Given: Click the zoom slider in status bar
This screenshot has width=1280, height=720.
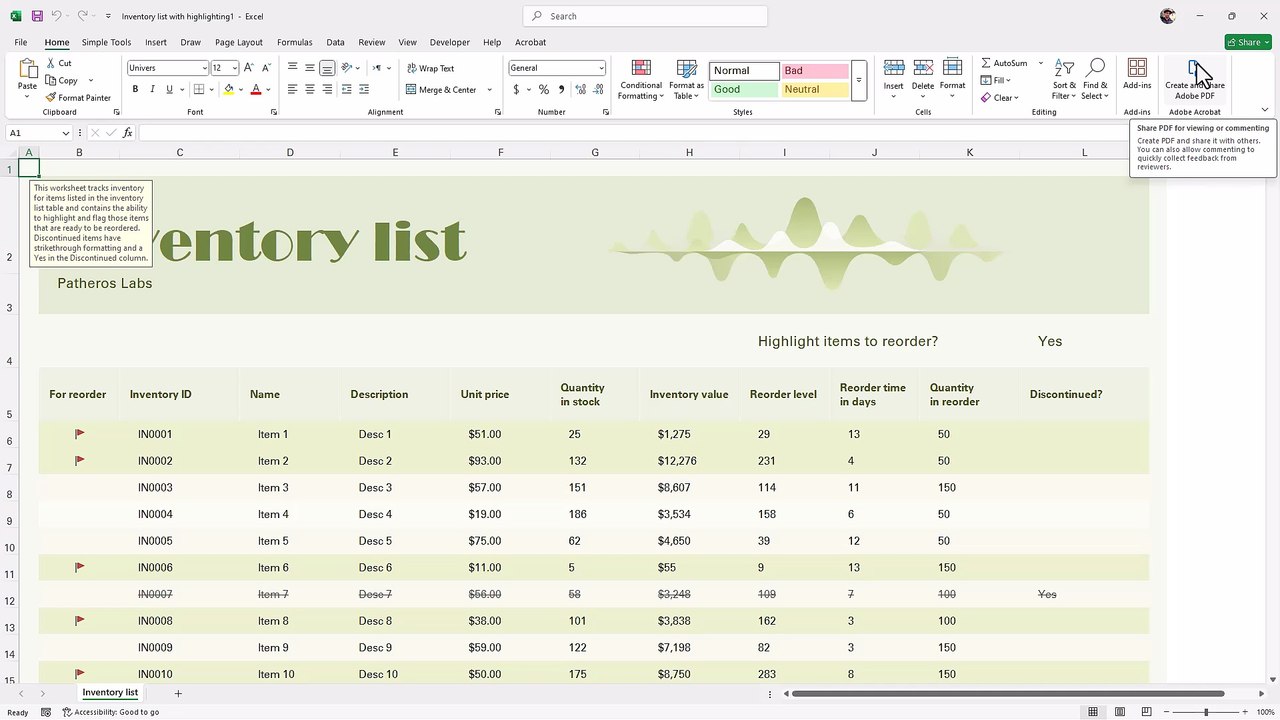Looking at the screenshot, I should point(1206,712).
